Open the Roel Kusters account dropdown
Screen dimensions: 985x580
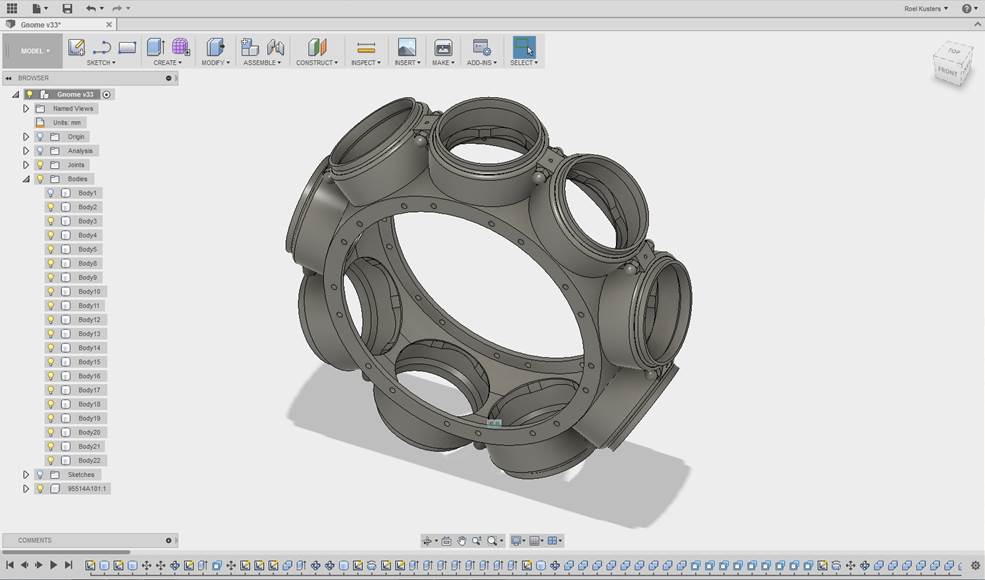[x=926, y=9]
